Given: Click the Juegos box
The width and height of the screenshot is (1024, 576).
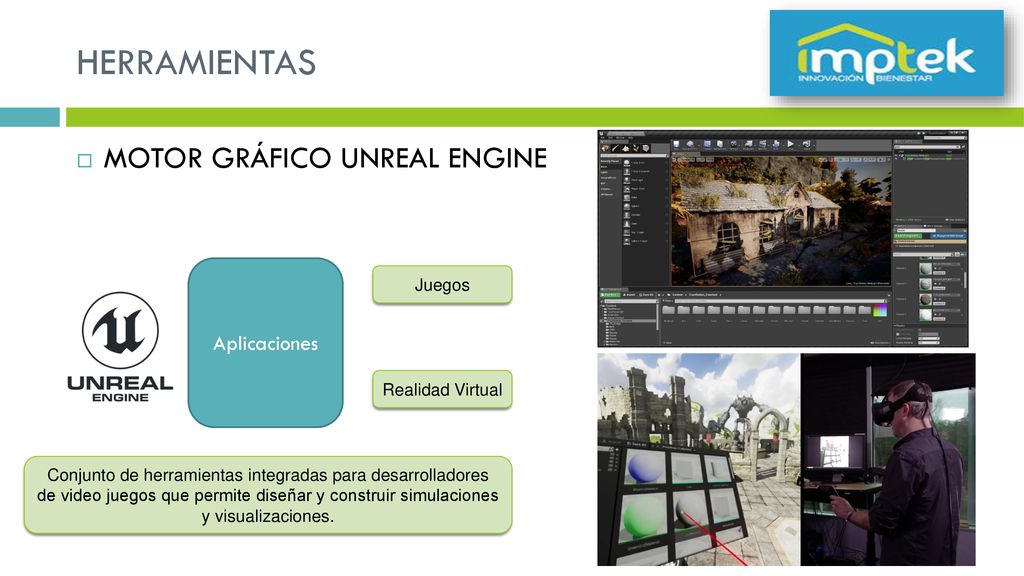Looking at the screenshot, I should pos(442,285).
